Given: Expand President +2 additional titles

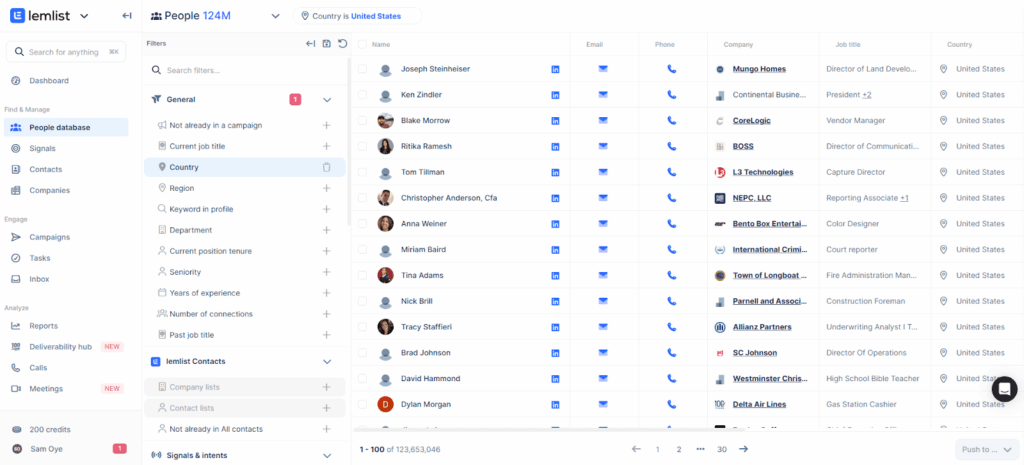Looking at the screenshot, I should [x=867, y=95].
